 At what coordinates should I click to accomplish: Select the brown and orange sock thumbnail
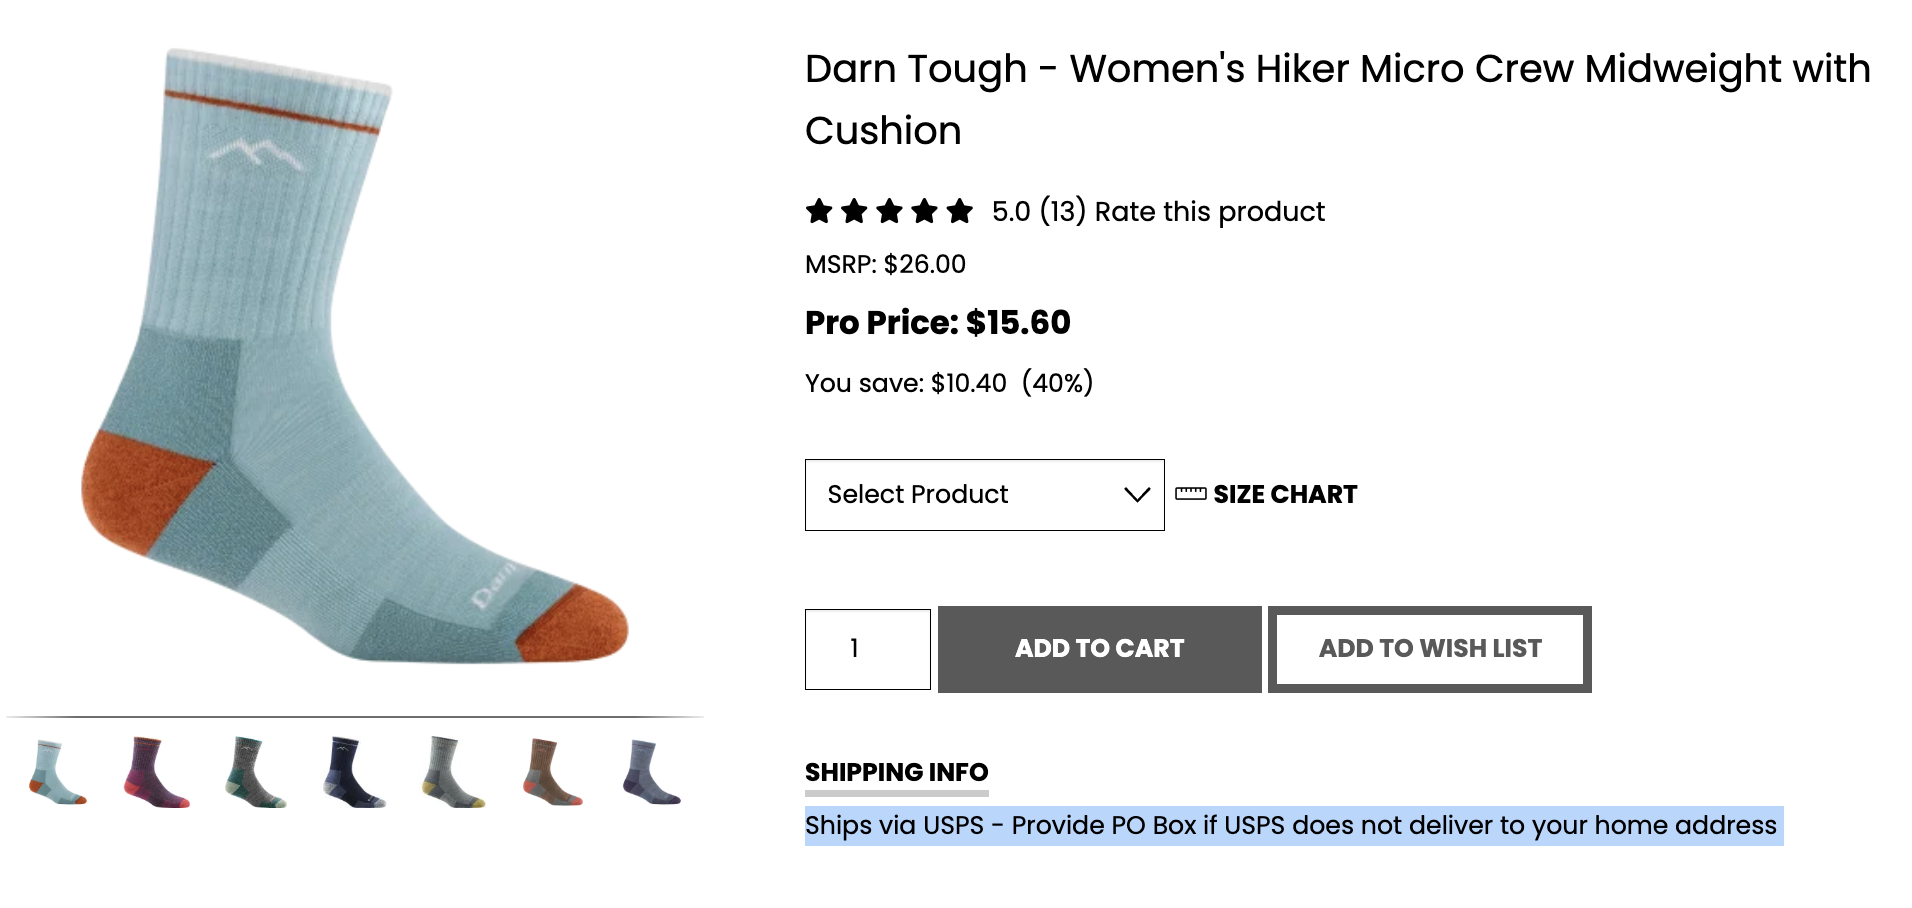(x=552, y=772)
